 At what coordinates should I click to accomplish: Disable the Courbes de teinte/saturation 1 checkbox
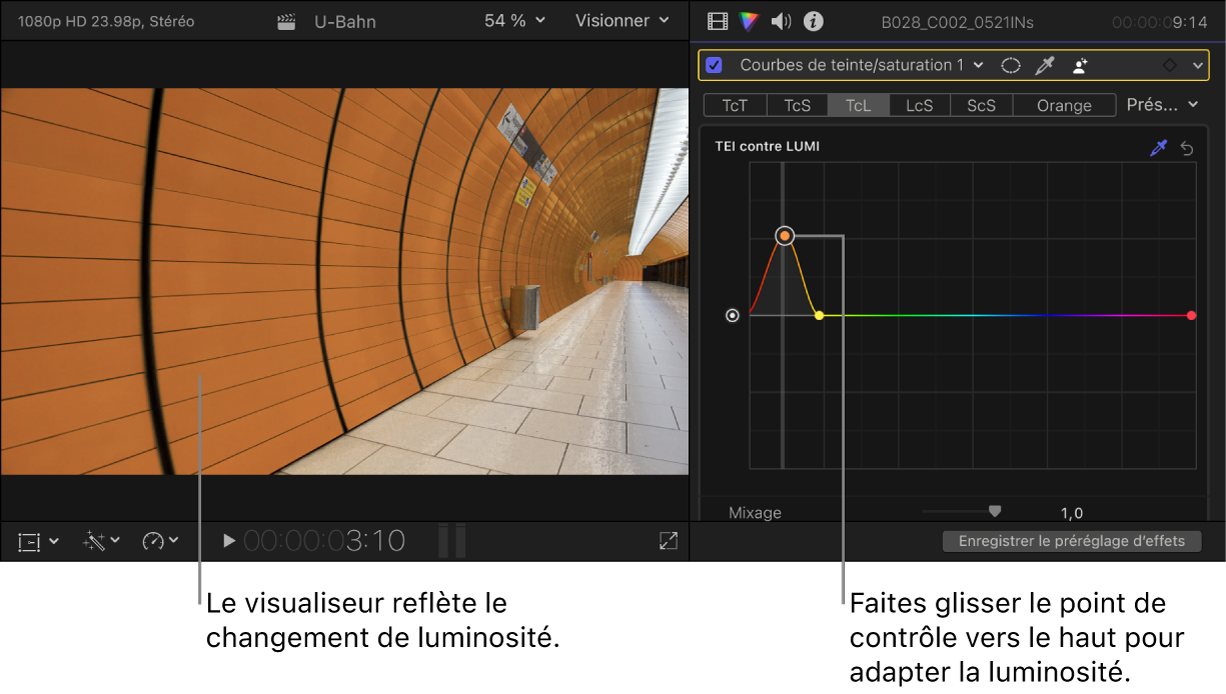coord(714,65)
